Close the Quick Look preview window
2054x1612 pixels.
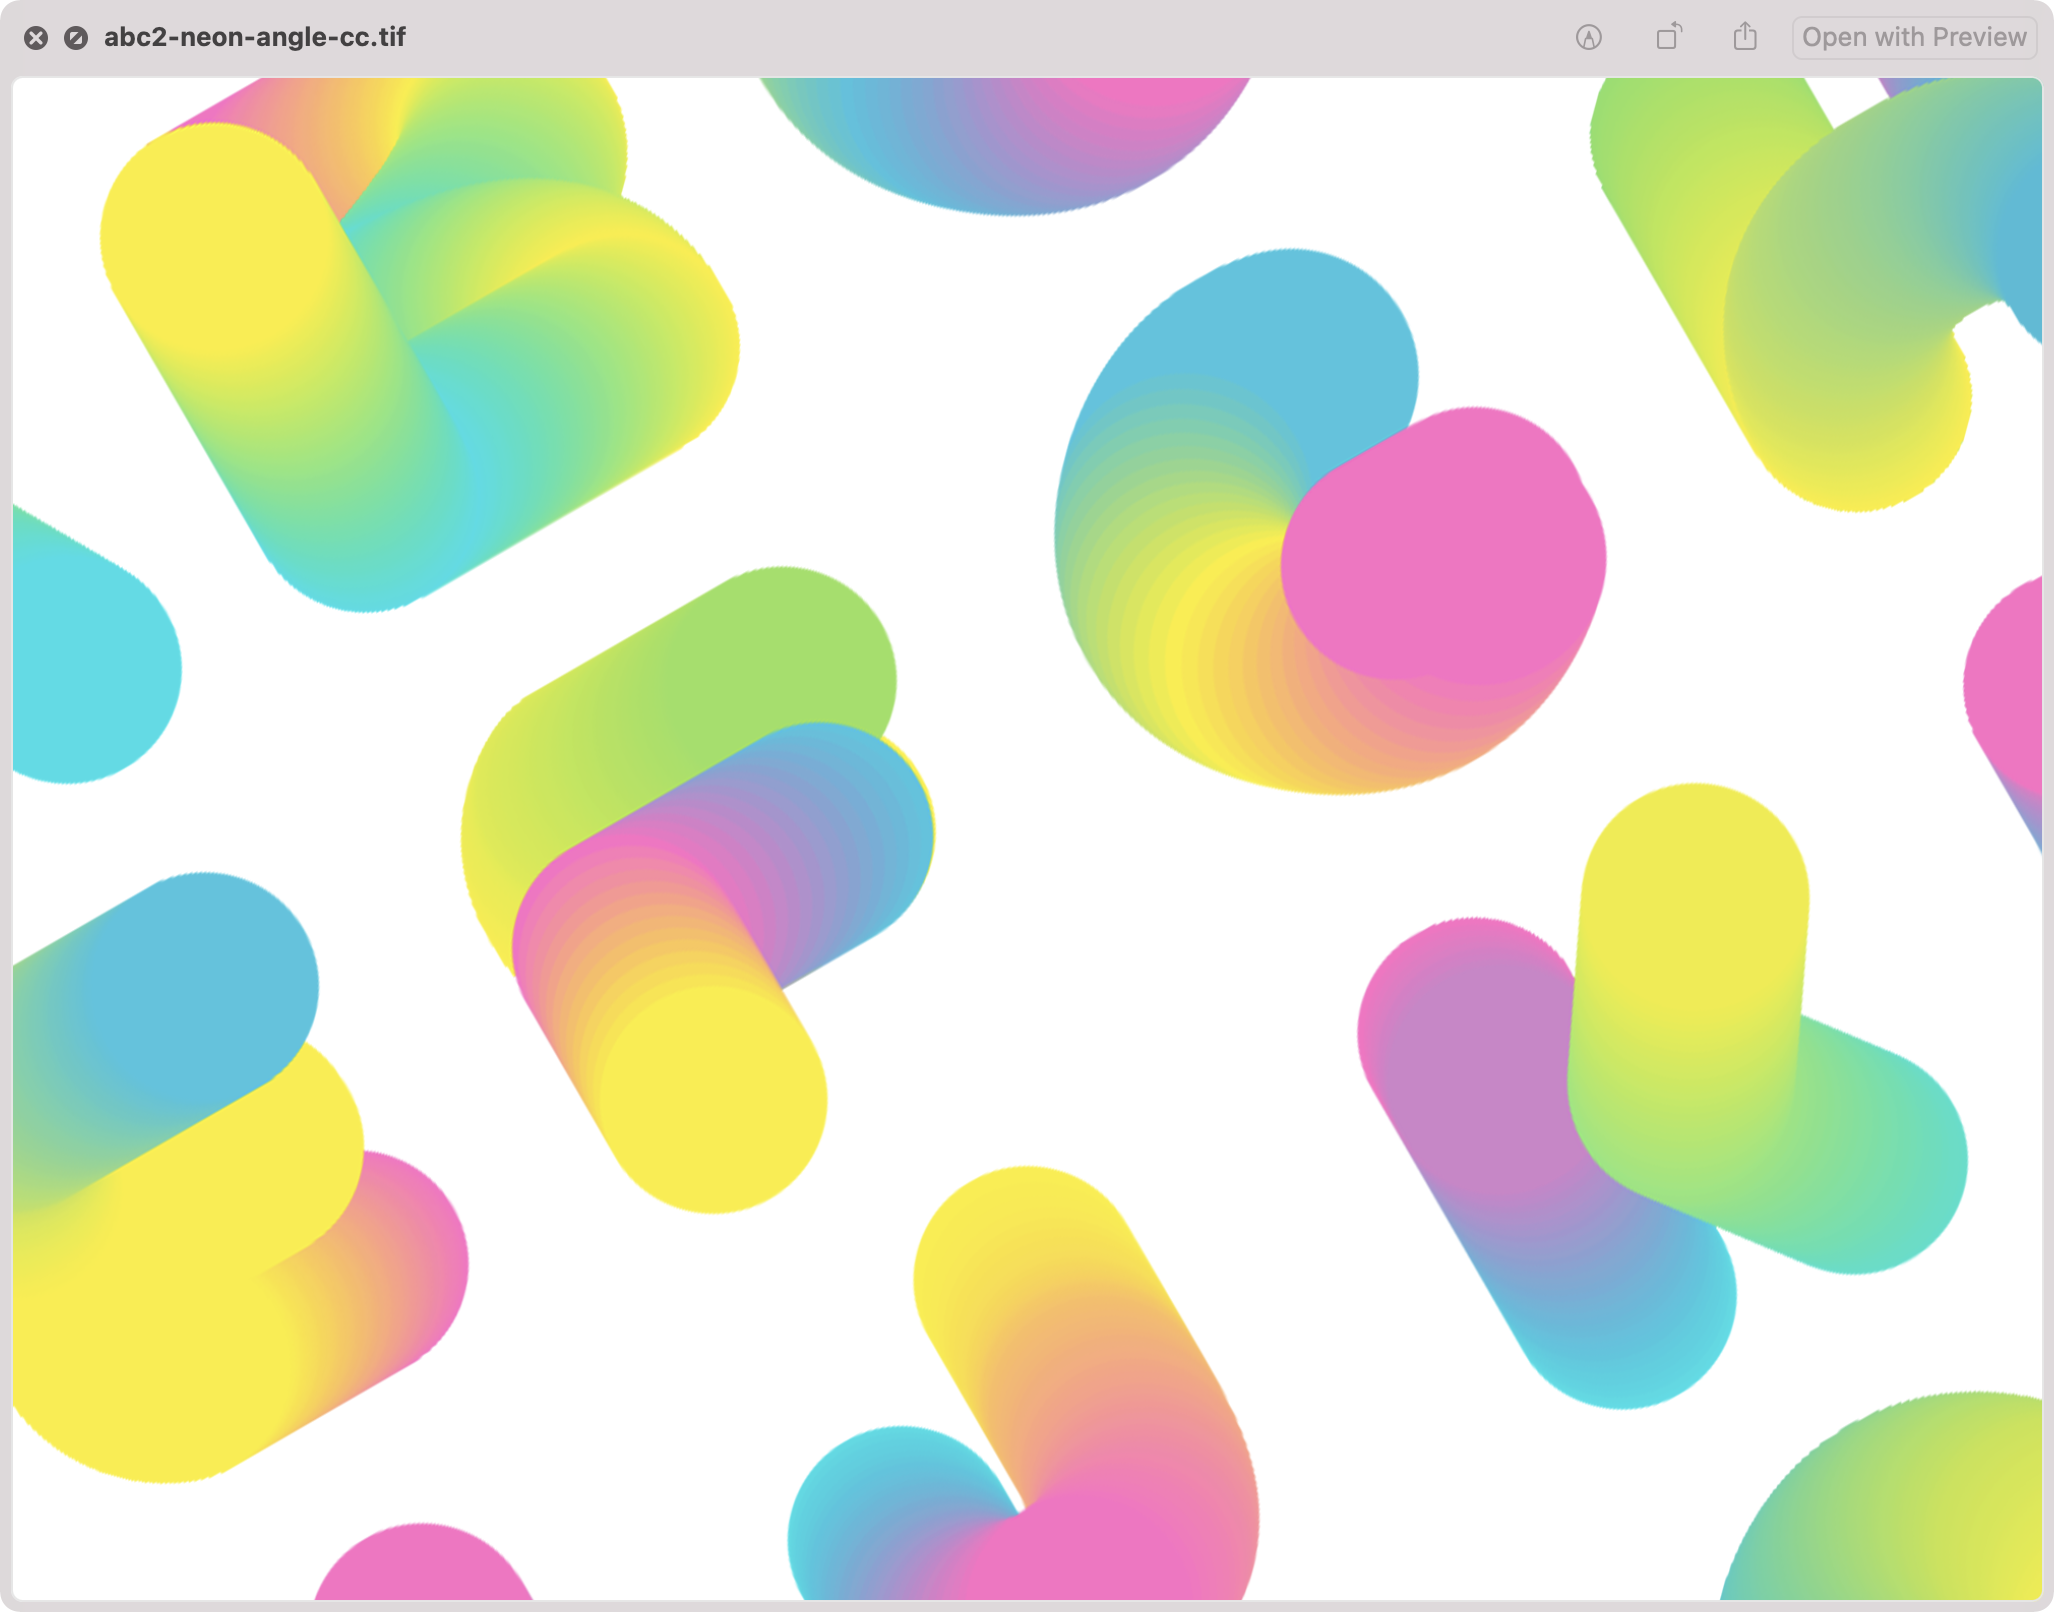(36, 38)
